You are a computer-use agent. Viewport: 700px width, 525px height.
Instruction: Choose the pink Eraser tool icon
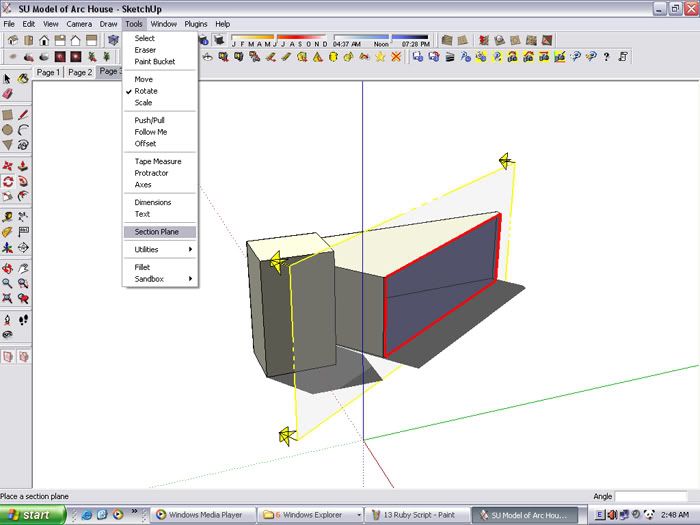(x=7, y=94)
